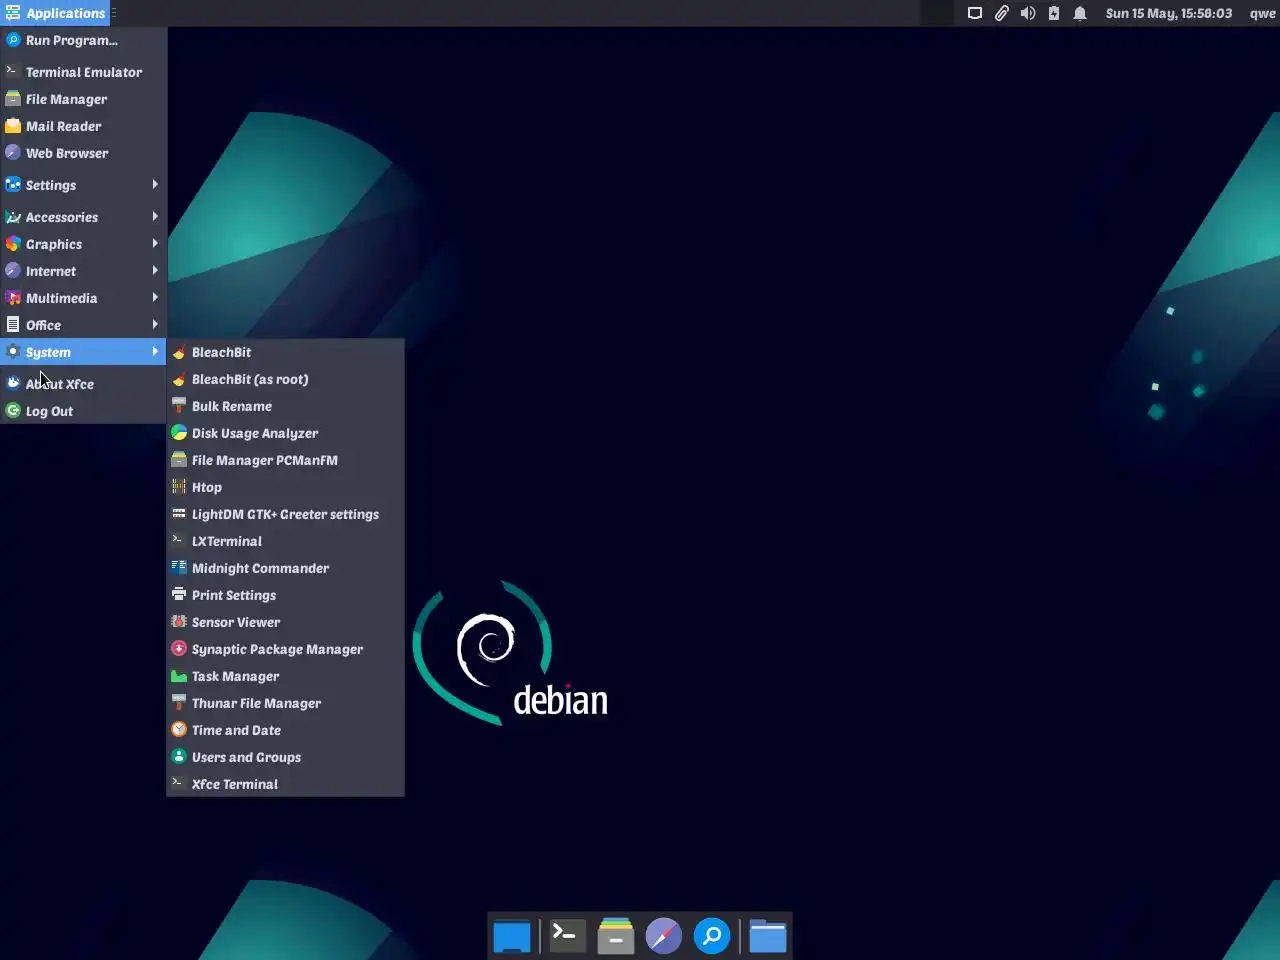Click the battery power tray icon
The height and width of the screenshot is (960, 1280).
point(1054,13)
